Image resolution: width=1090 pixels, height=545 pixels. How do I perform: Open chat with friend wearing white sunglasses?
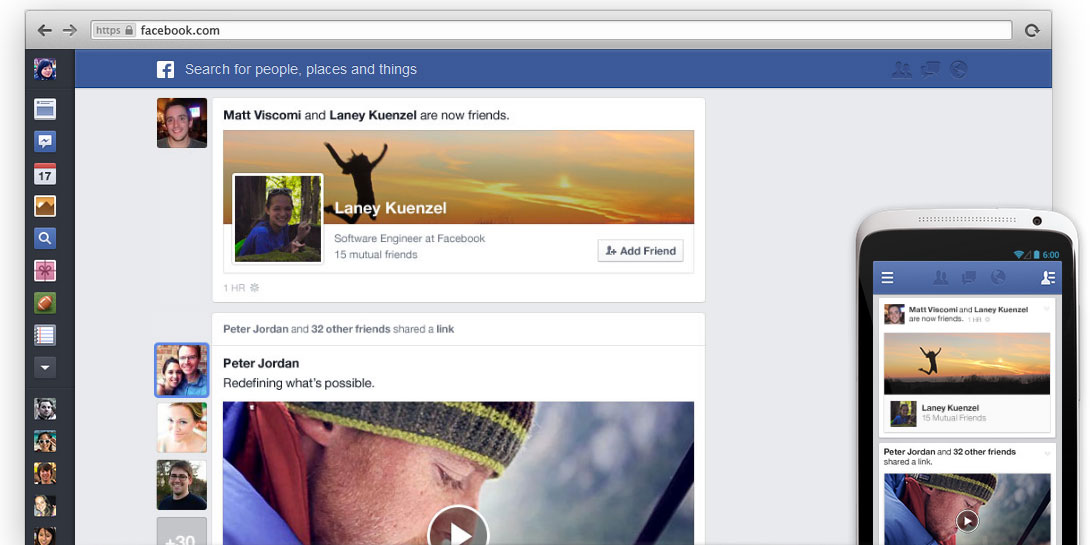[x=45, y=441]
